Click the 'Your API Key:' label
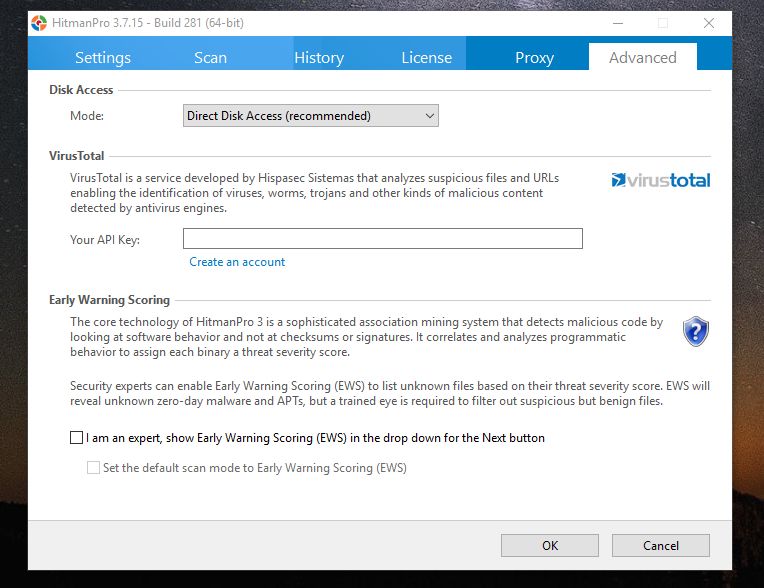 point(105,240)
